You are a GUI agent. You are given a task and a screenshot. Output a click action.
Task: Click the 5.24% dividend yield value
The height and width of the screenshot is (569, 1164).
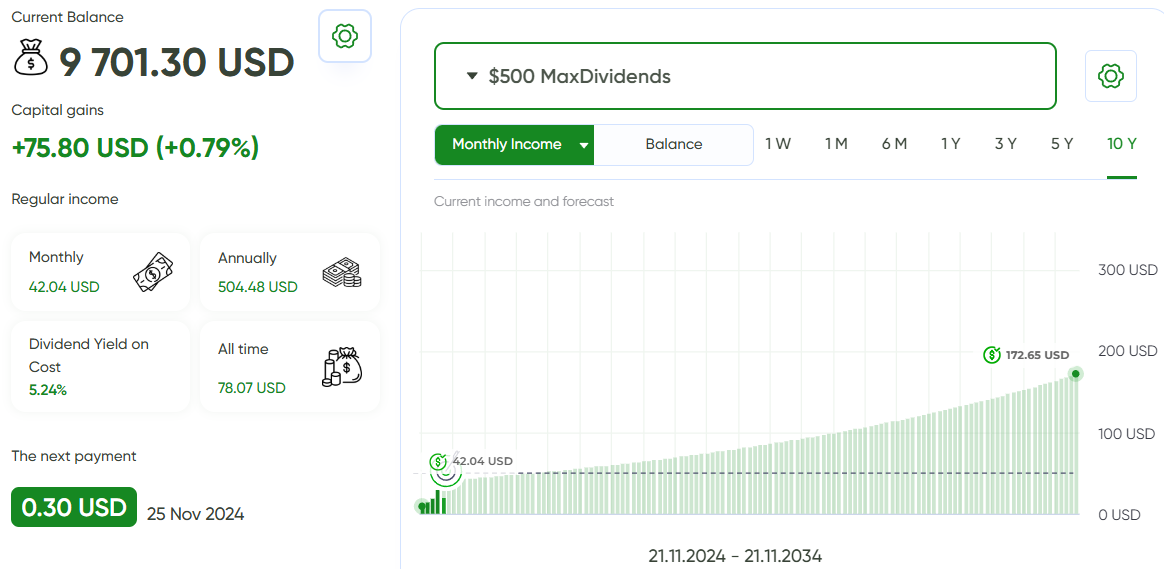pos(48,390)
